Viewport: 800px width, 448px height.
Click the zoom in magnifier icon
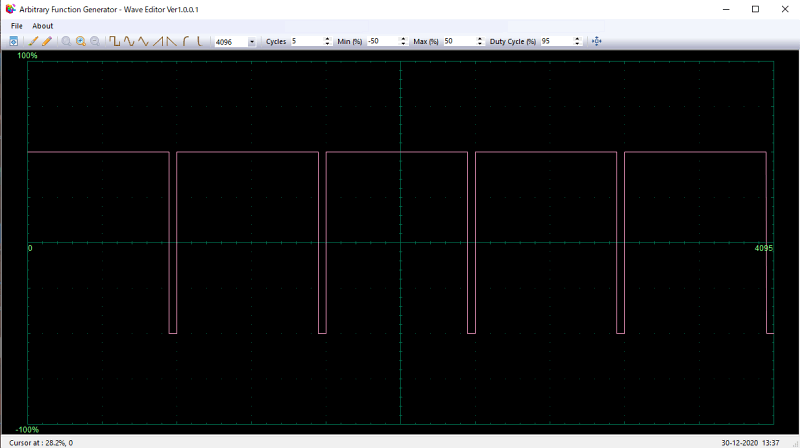[80, 41]
